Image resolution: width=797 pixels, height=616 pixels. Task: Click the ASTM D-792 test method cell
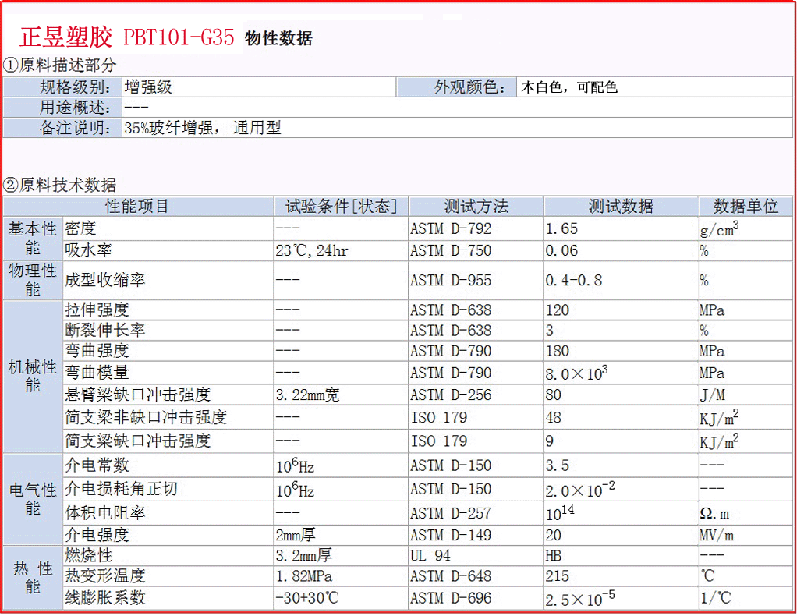pos(451,229)
